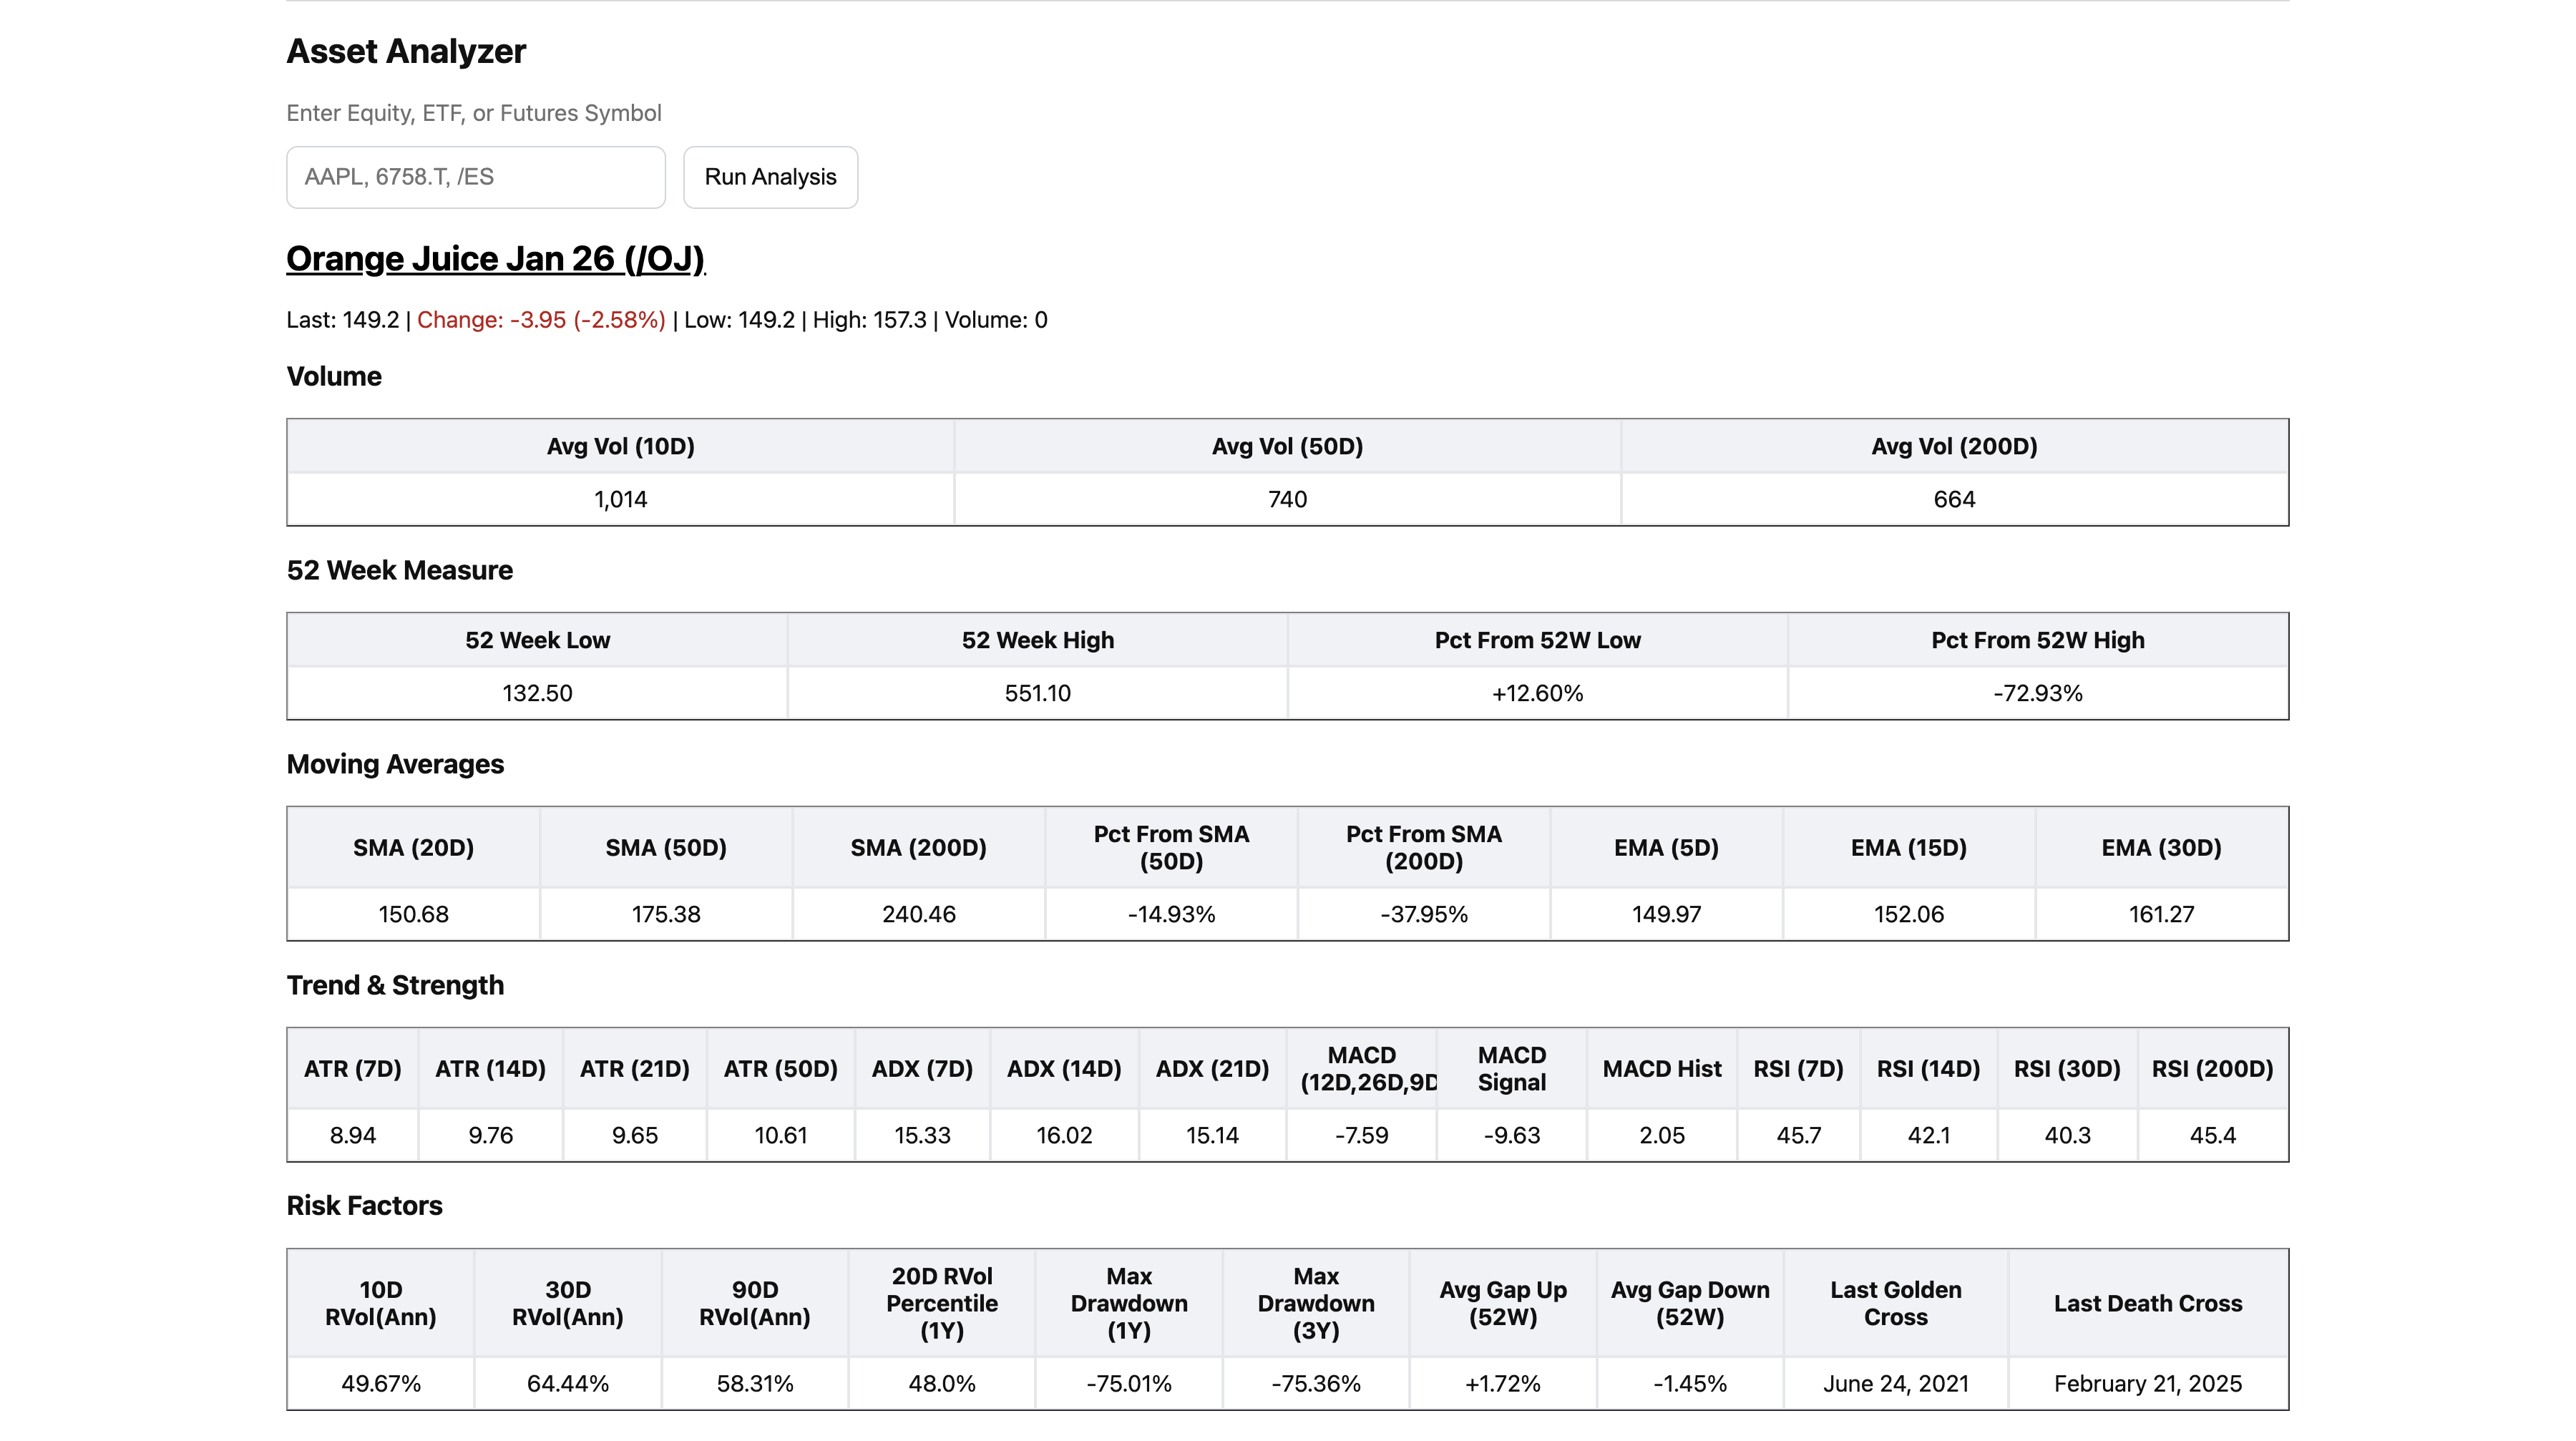Viewport: 2576px width, 1441px height.
Task: Click the red Change -3.95 text
Action: pyautogui.click(x=540, y=320)
